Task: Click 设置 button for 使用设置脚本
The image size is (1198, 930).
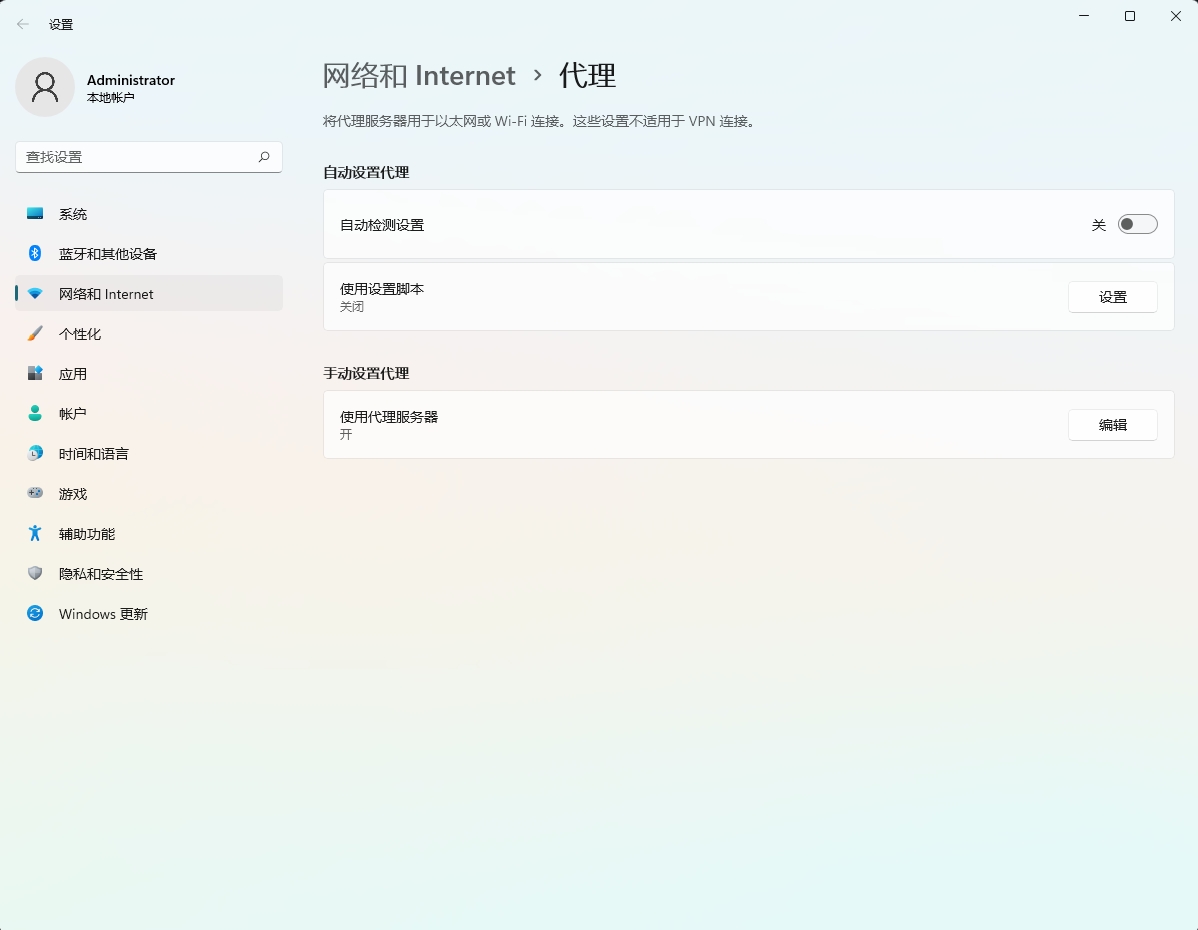Action: [1112, 297]
